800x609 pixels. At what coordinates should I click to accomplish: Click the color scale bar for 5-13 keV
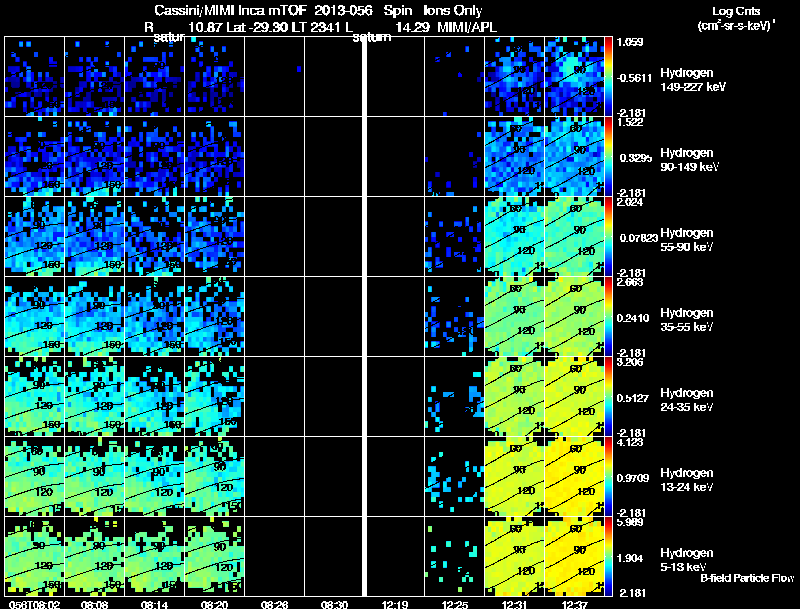point(608,557)
